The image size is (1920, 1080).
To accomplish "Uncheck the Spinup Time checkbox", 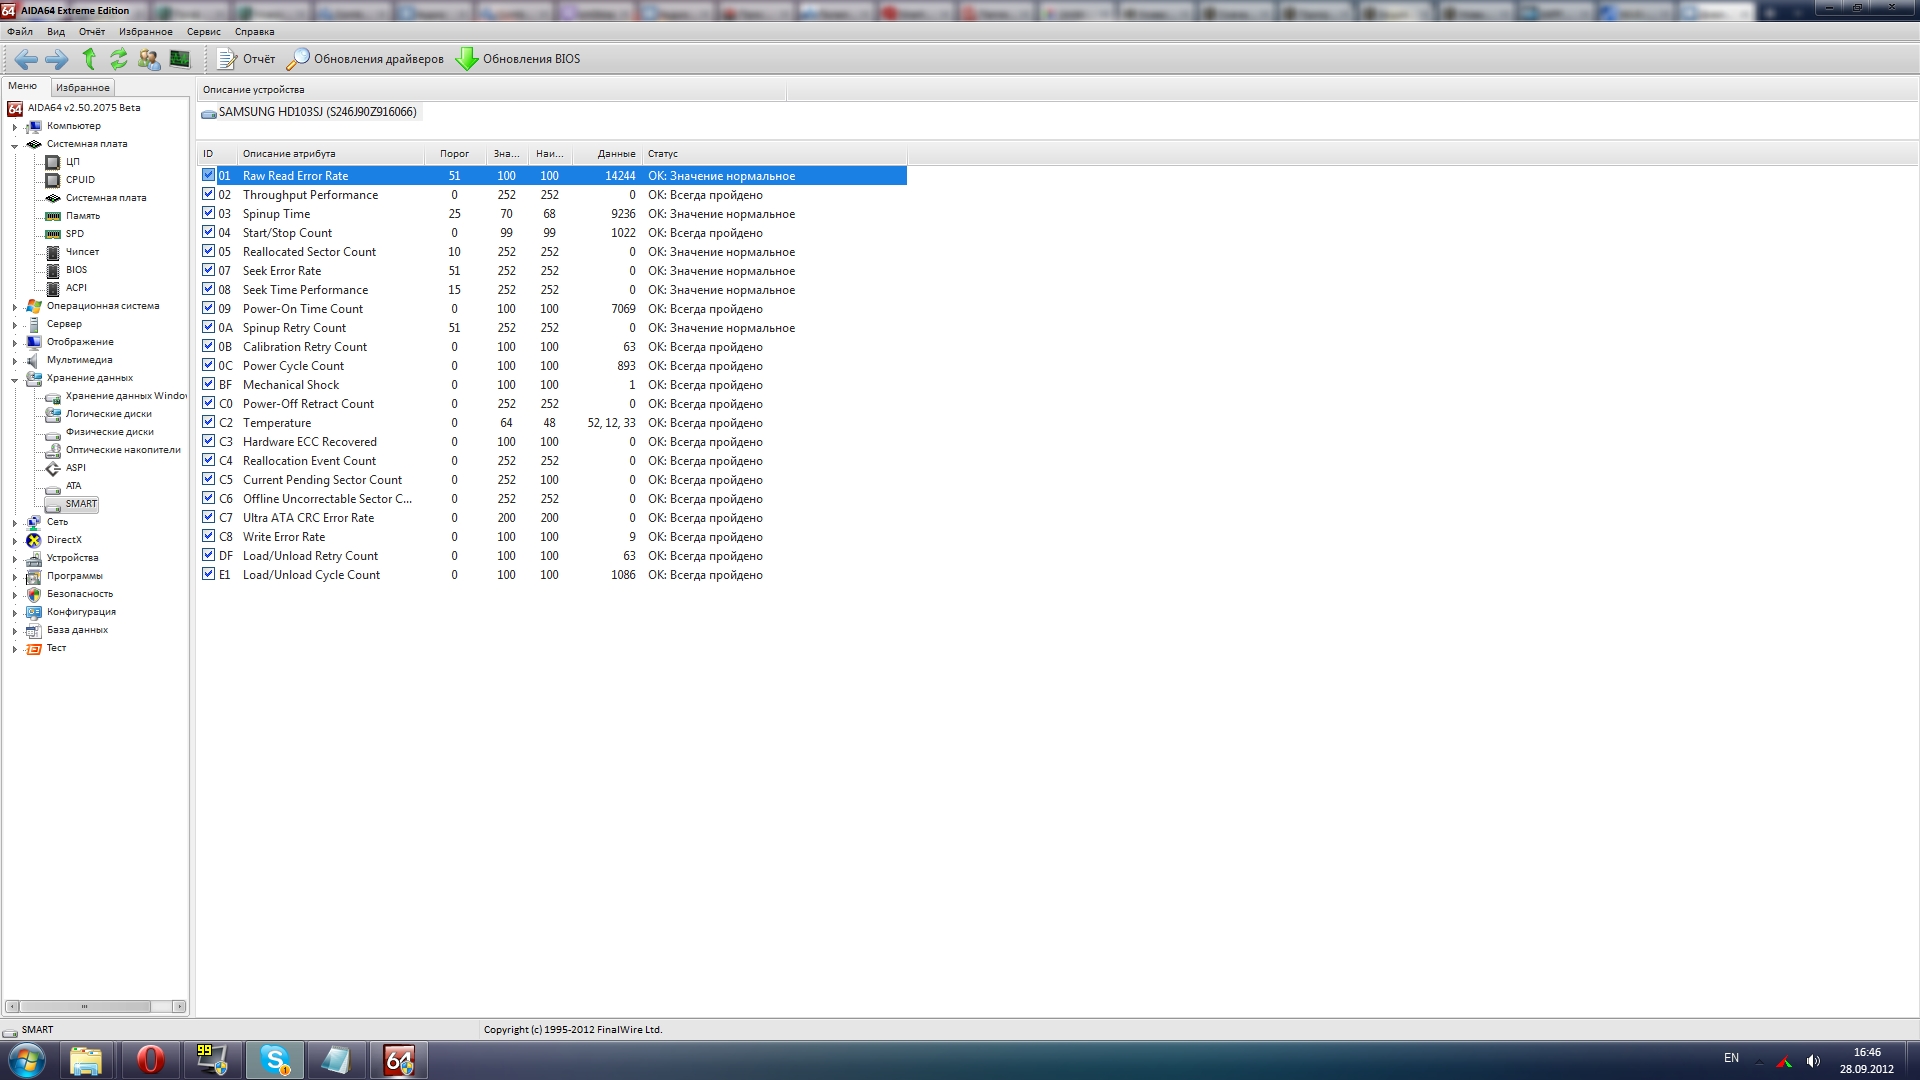I will point(208,213).
